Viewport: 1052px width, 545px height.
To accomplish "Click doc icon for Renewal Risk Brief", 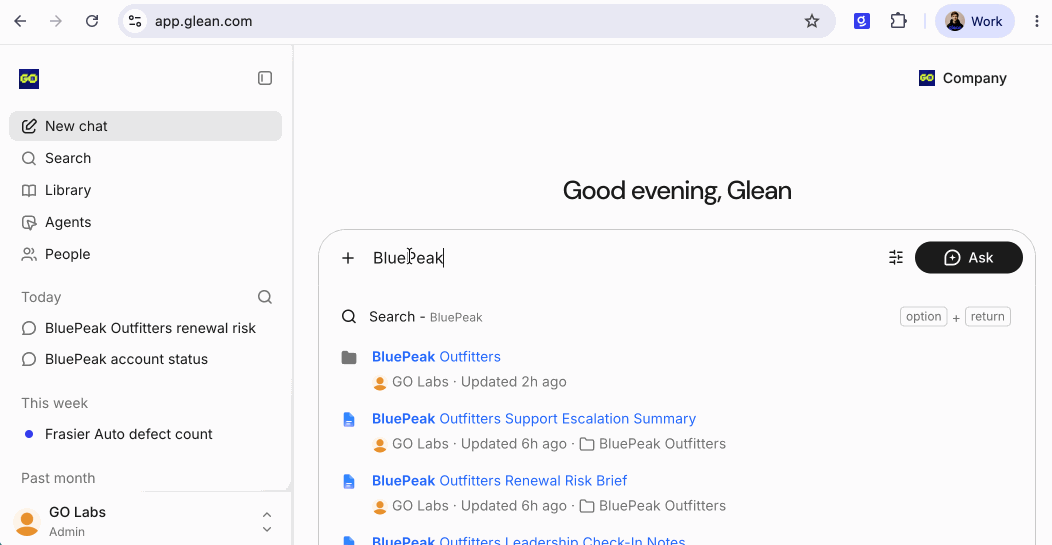I will [349, 481].
